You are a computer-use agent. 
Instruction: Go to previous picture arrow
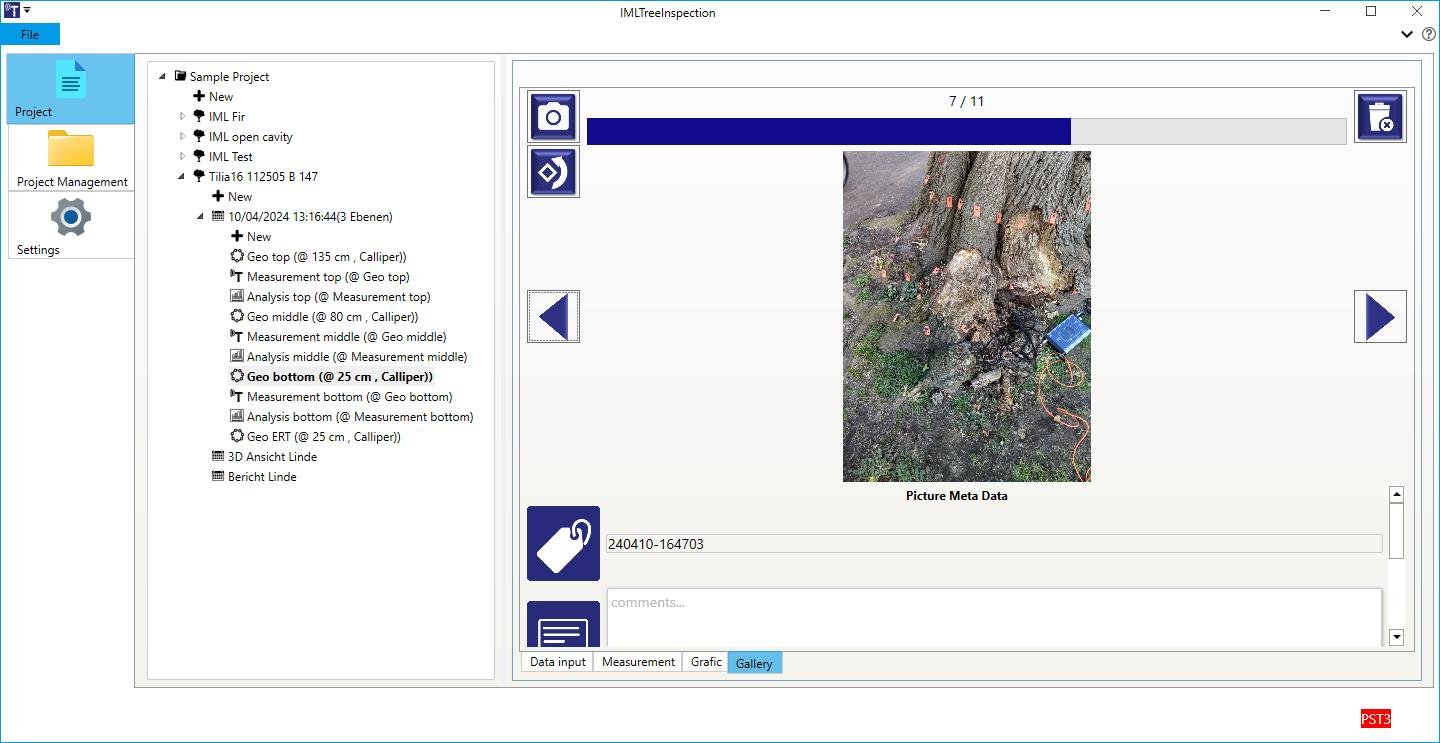tap(553, 317)
